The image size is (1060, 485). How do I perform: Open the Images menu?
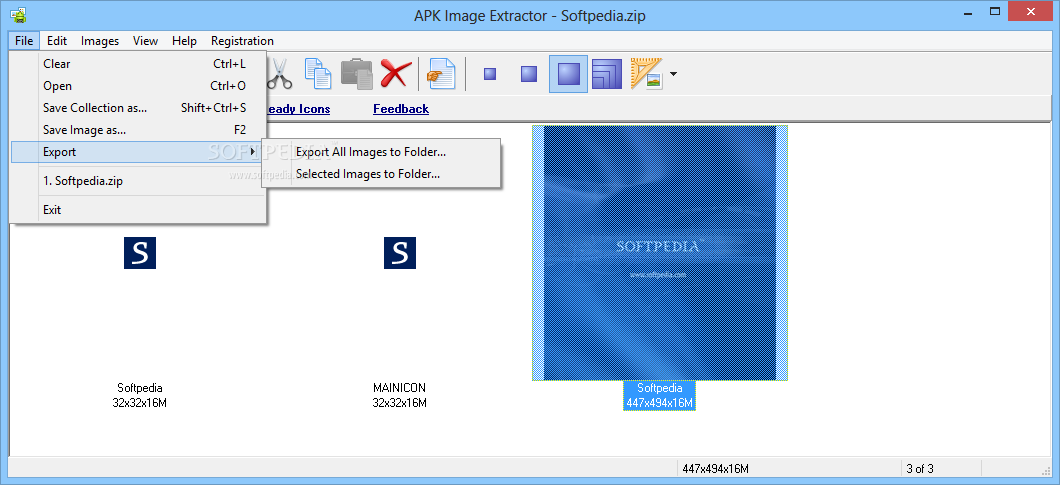click(100, 41)
